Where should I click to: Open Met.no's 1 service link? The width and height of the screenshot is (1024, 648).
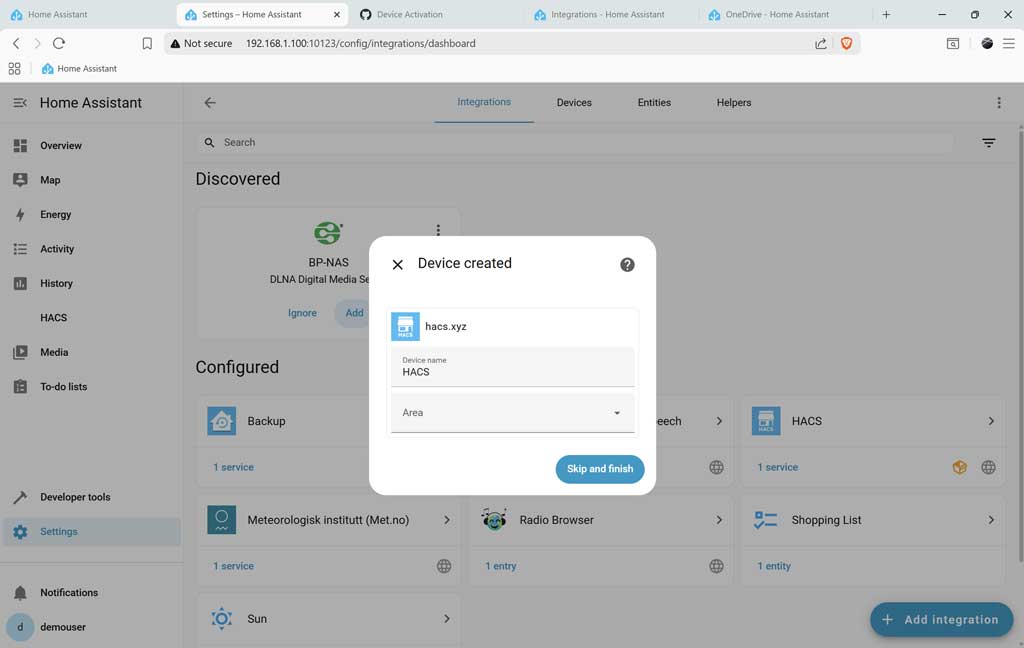[x=233, y=566]
